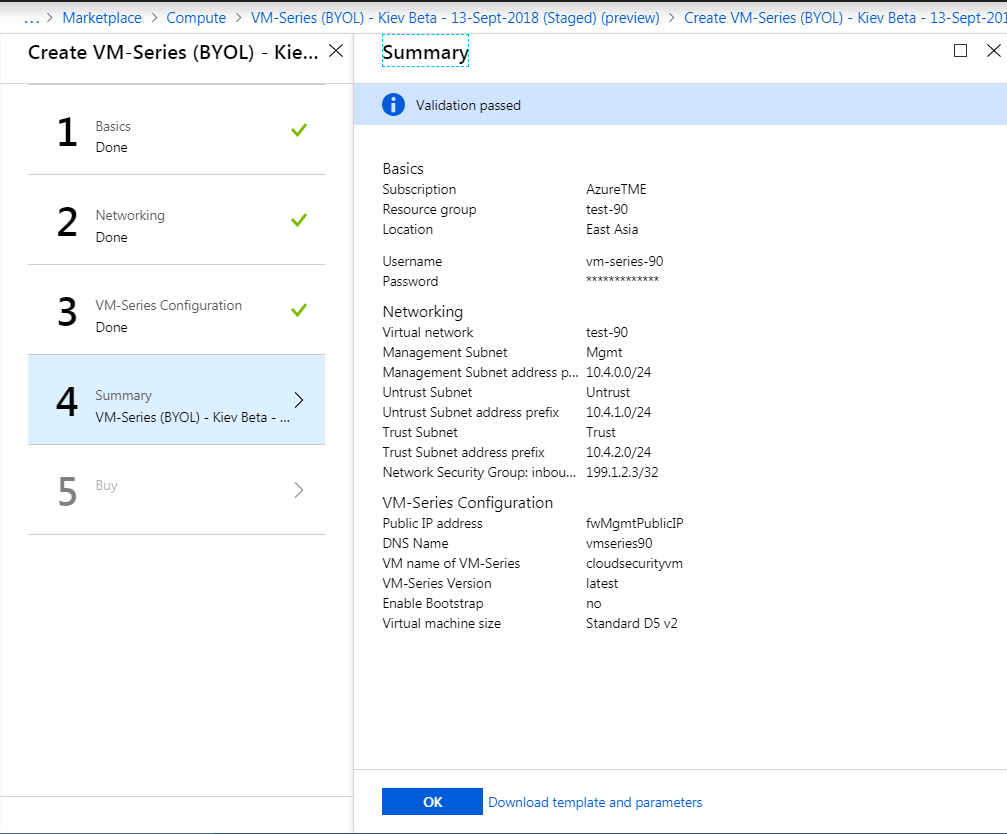
Task: Close the Create VM-Series wizard blade
Action: tap(336, 51)
